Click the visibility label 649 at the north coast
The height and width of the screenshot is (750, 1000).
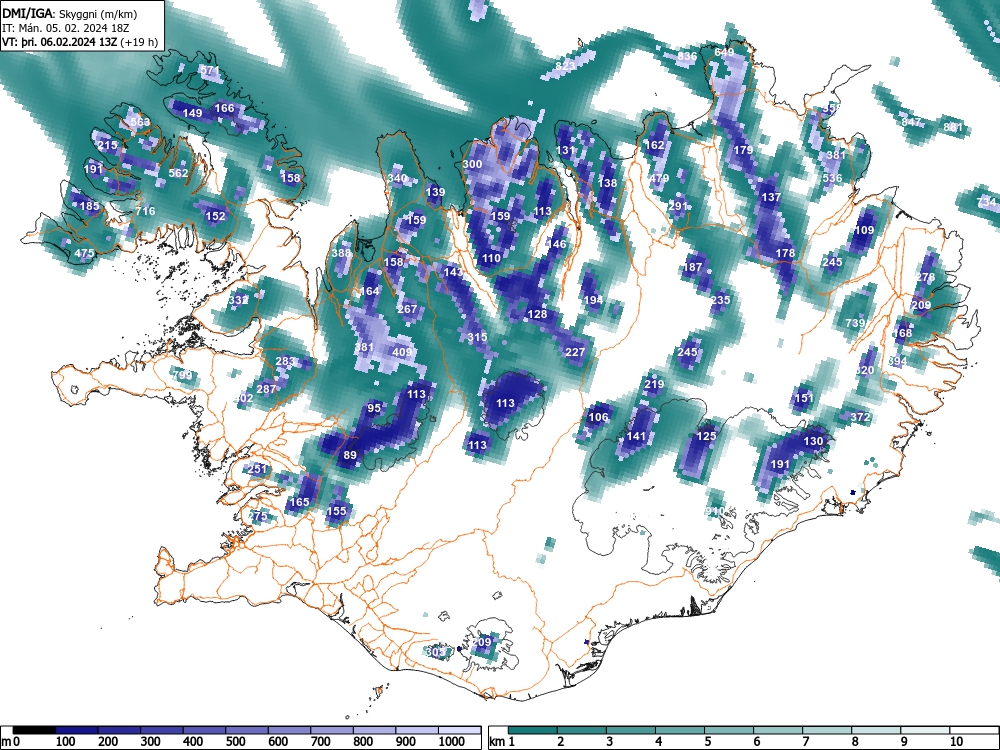coord(724,52)
